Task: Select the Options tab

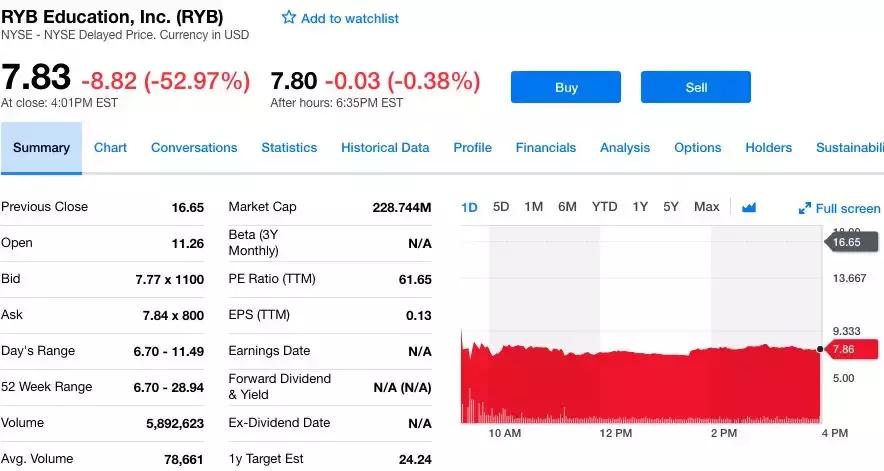Action: [x=697, y=147]
